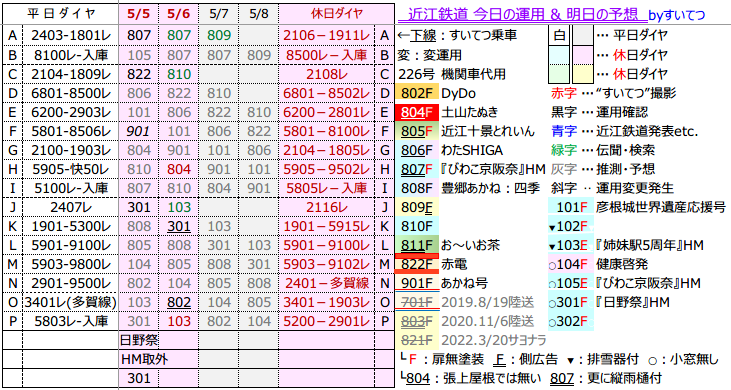
Task: Click the 2104-1809レ weekday cell
Action: click(70, 74)
